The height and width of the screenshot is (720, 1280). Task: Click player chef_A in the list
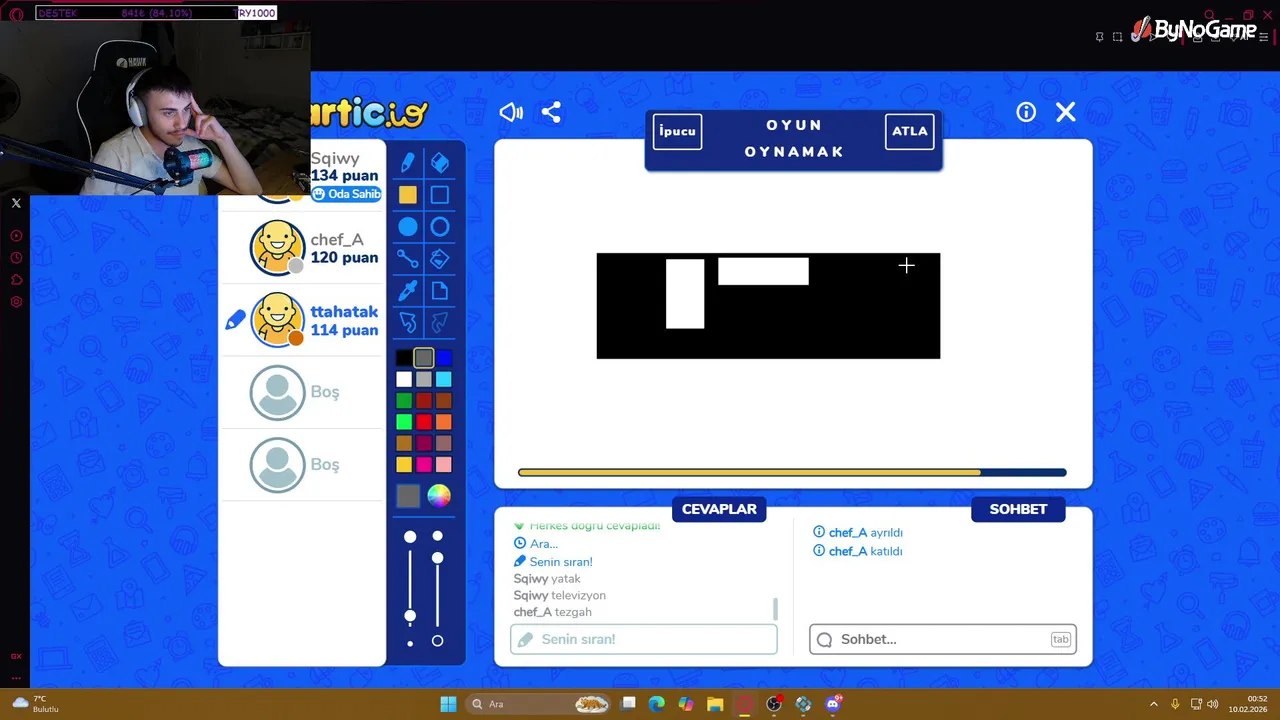pyautogui.click(x=301, y=248)
